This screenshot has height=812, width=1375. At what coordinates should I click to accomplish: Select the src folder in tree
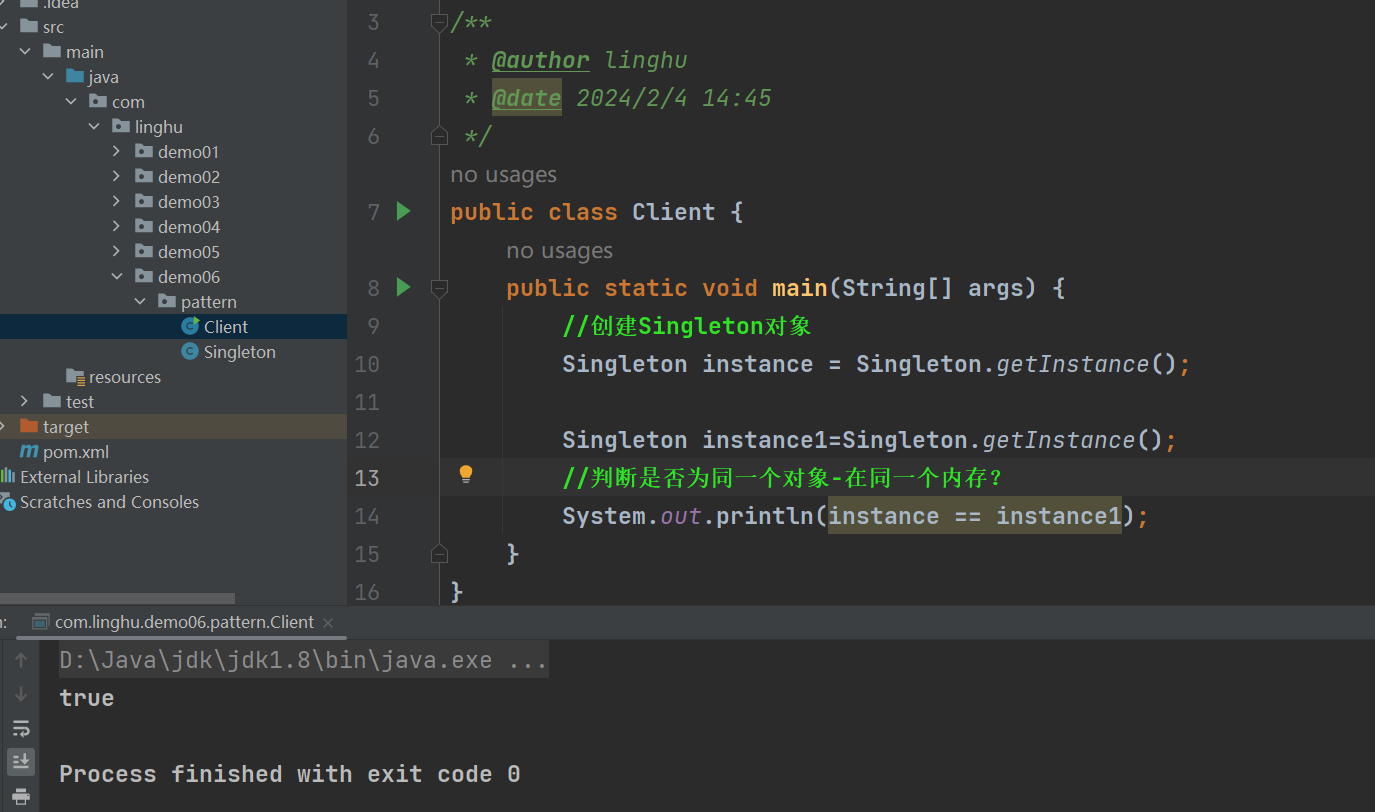[x=173, y=27]
